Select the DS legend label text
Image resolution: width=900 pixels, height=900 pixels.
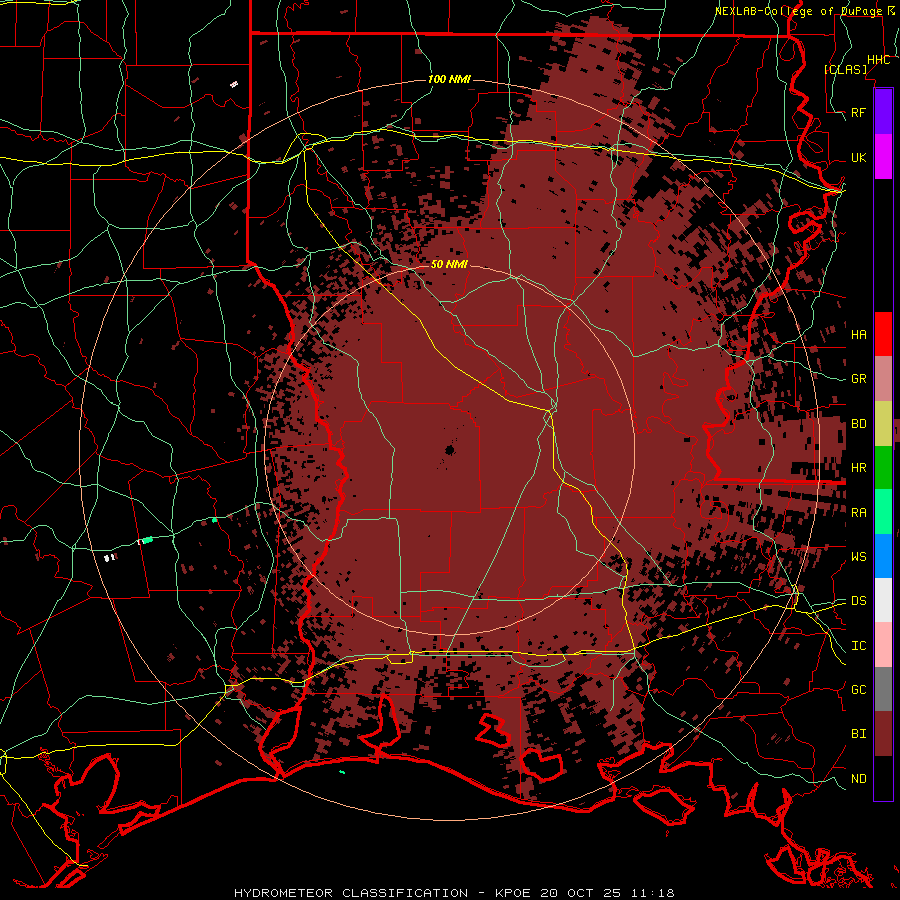[x=859, y=601]
